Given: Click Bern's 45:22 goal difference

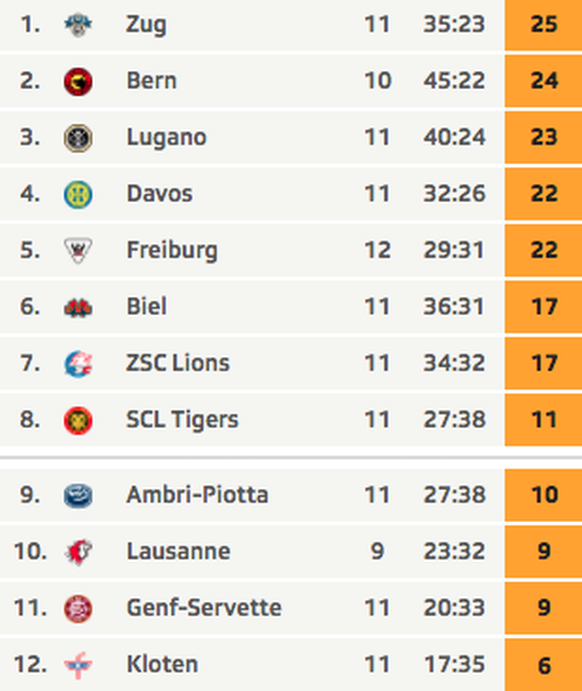Looking at the screenshot, I should (454, 81).
